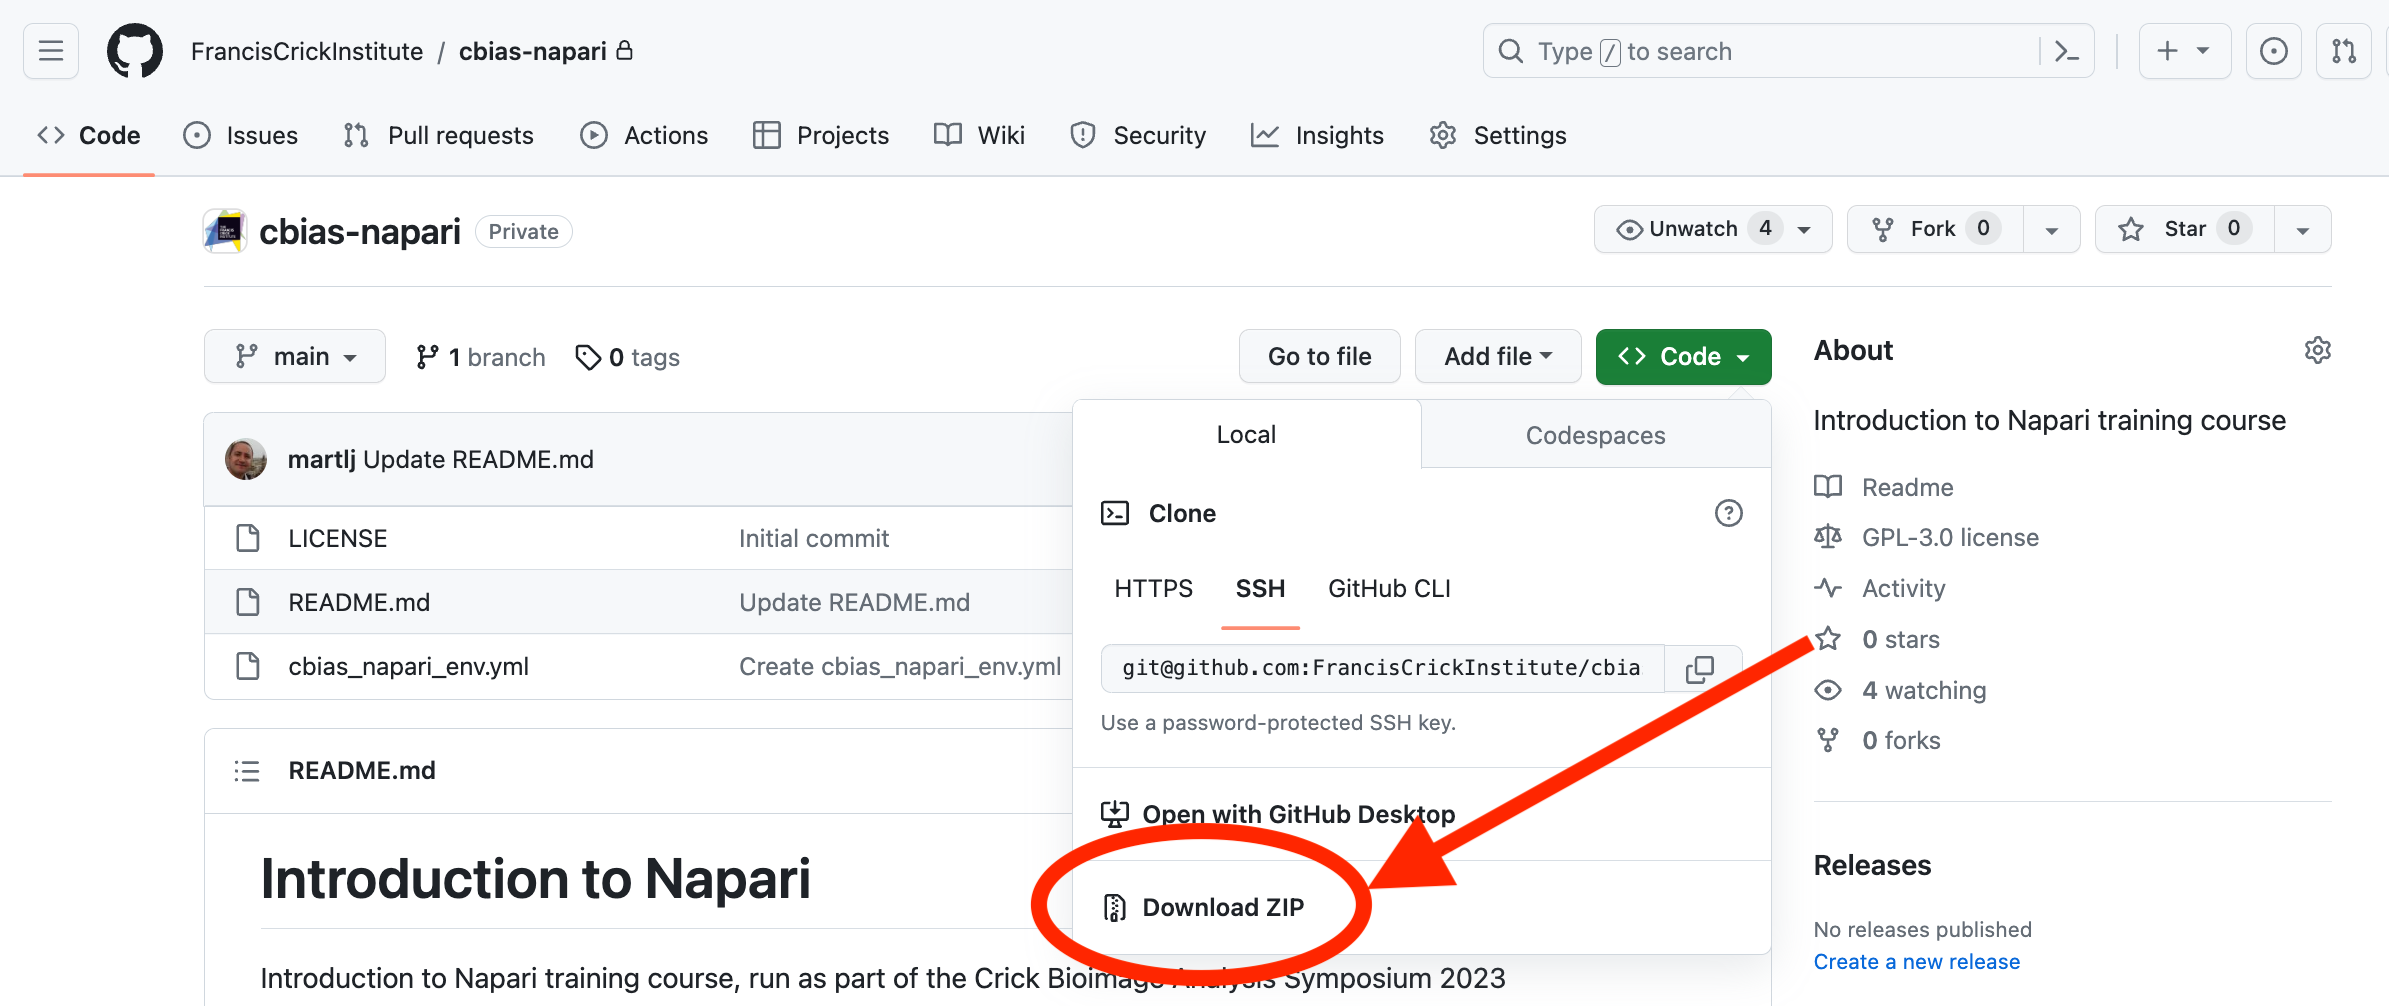Click the terminal icon next to Clone

coord(1115,513)
